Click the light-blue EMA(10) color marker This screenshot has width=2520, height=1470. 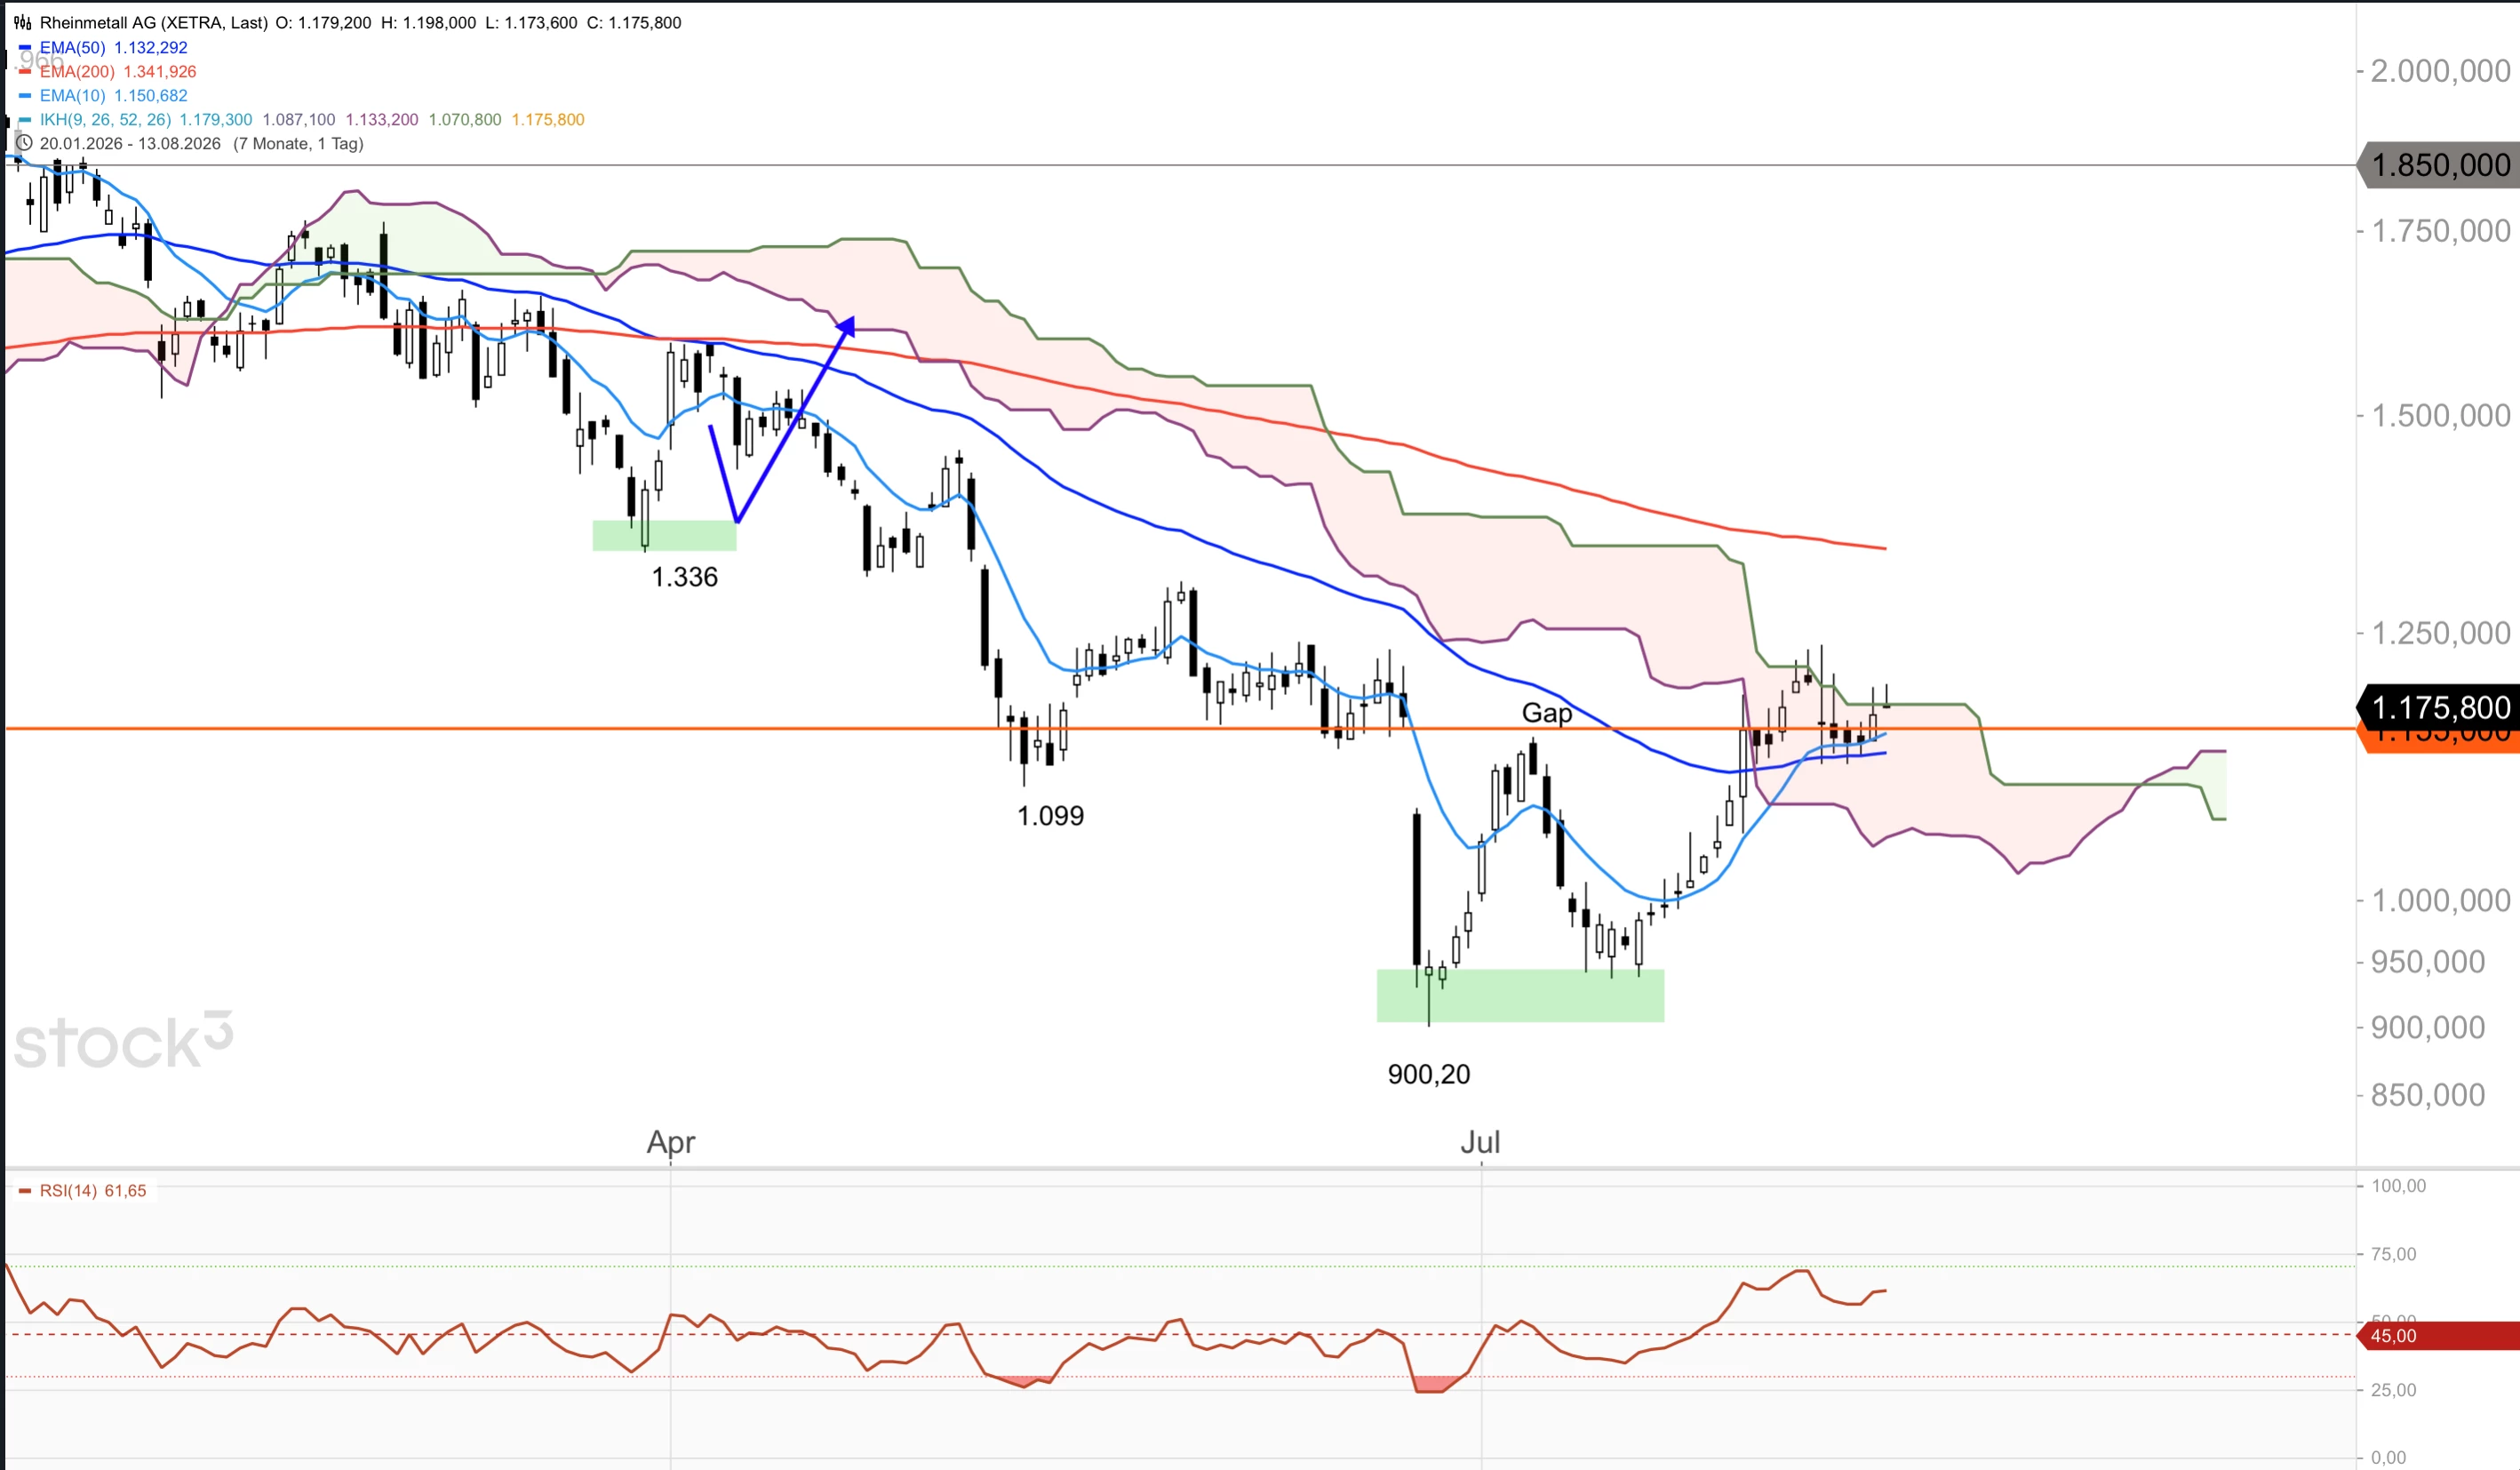[x=25, y=95]
